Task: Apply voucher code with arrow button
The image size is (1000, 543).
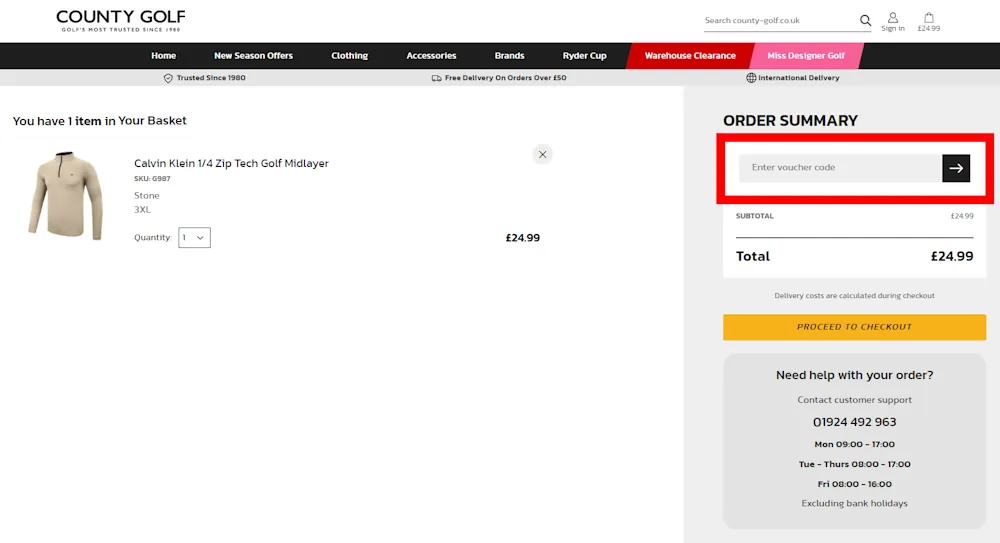Action: [956, 168]
